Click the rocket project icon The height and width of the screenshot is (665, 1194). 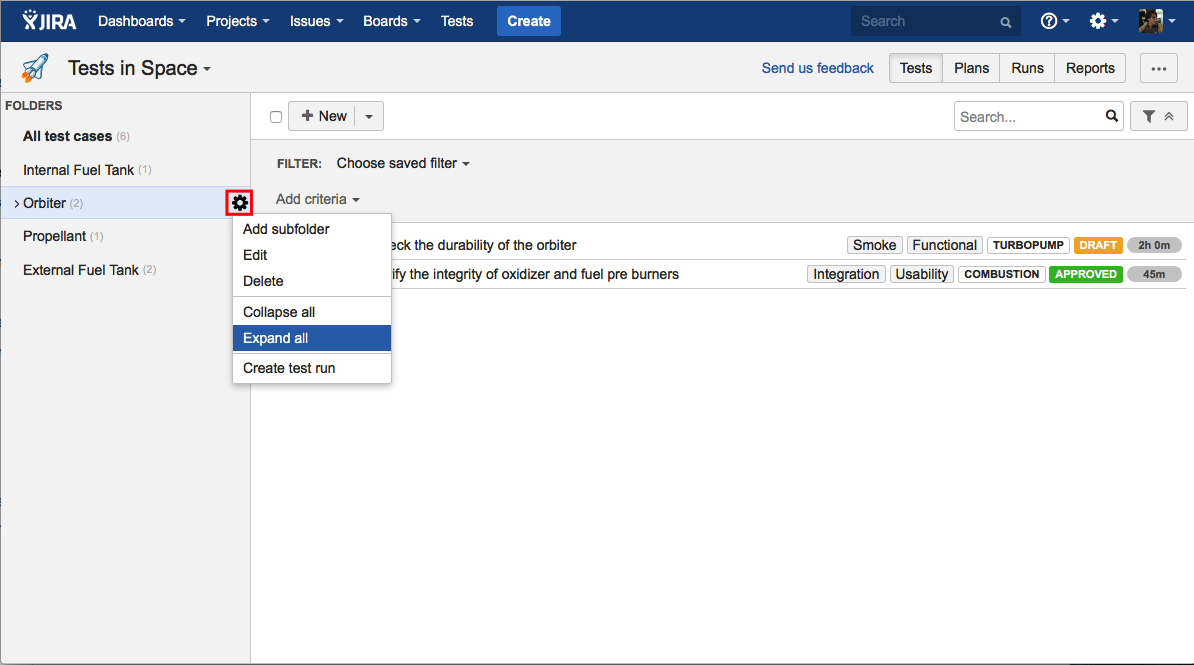point(34,68)
